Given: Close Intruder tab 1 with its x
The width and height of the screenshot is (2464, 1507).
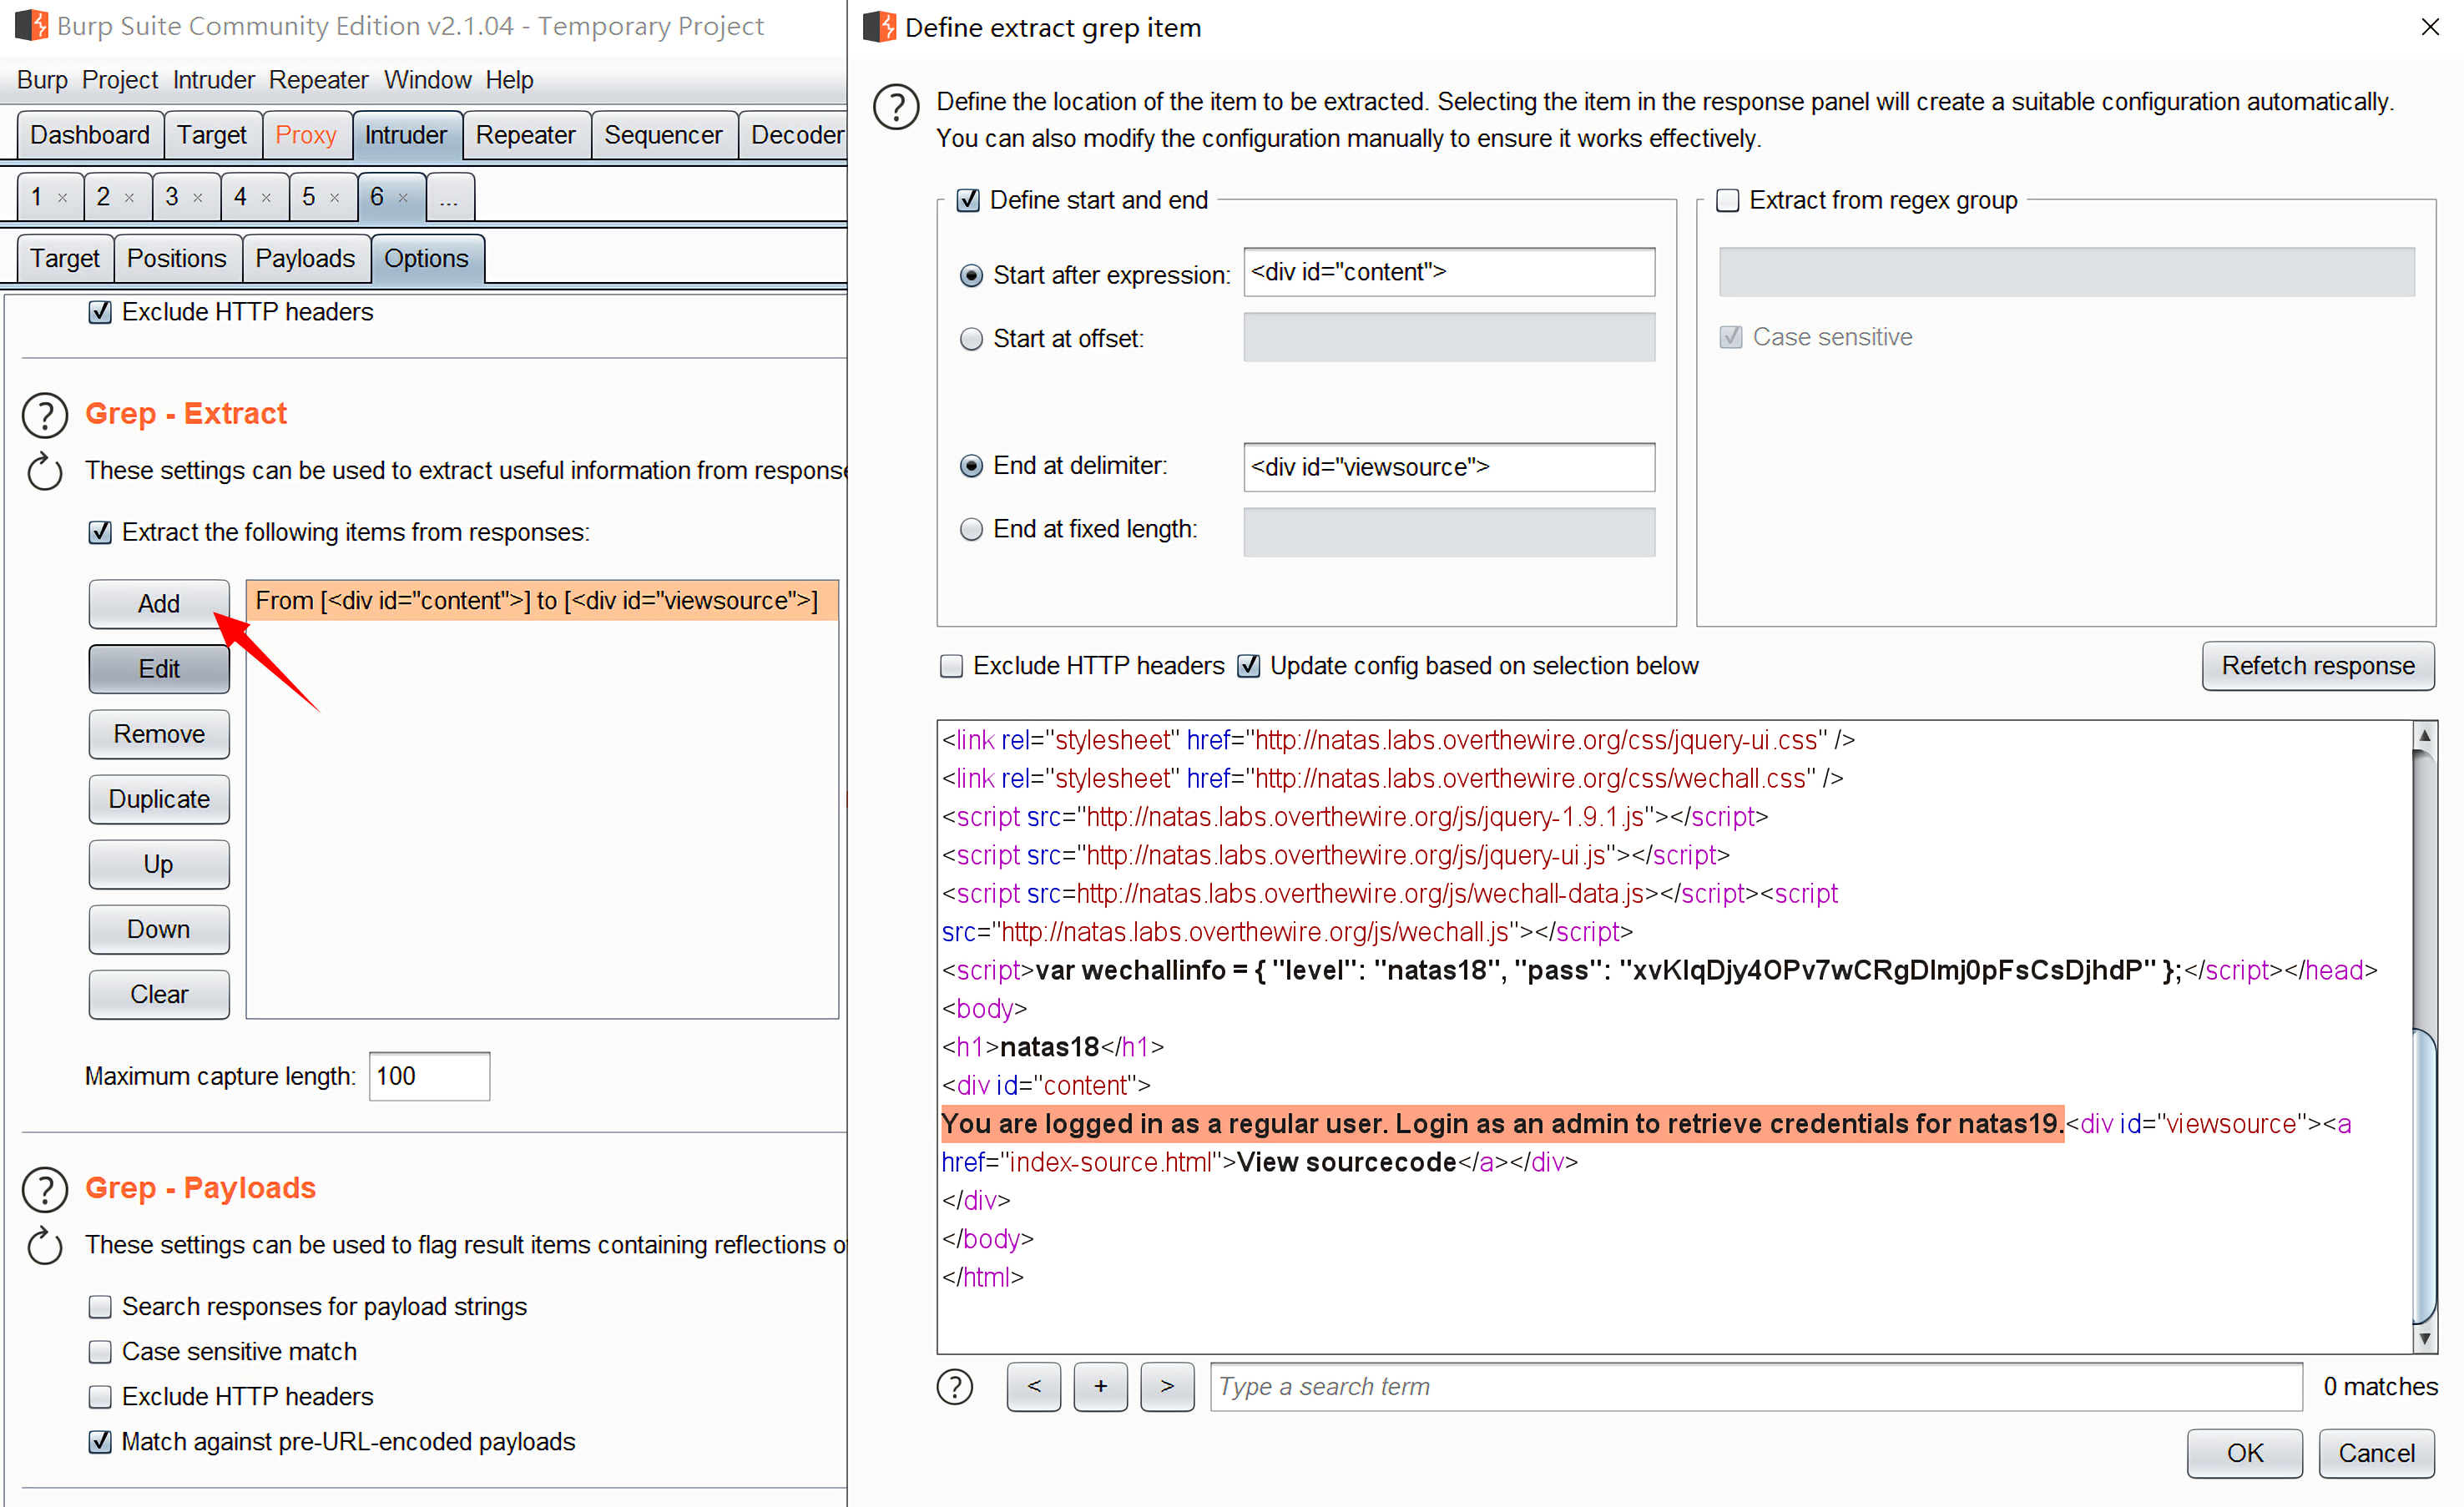Looking at the screenshot, I should tap(63, 198).
